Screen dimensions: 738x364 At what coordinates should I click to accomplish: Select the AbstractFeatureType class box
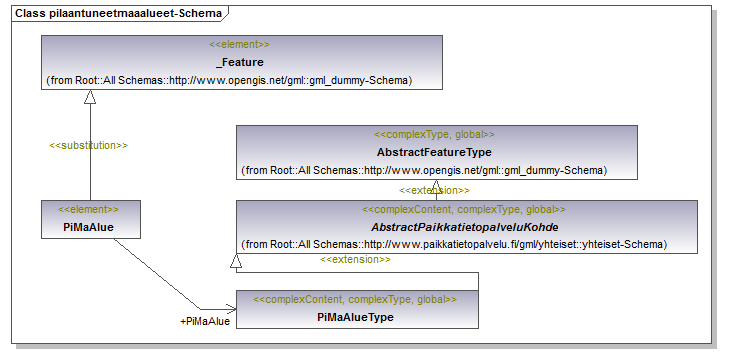pyautogui.click(x=437, y=152)
